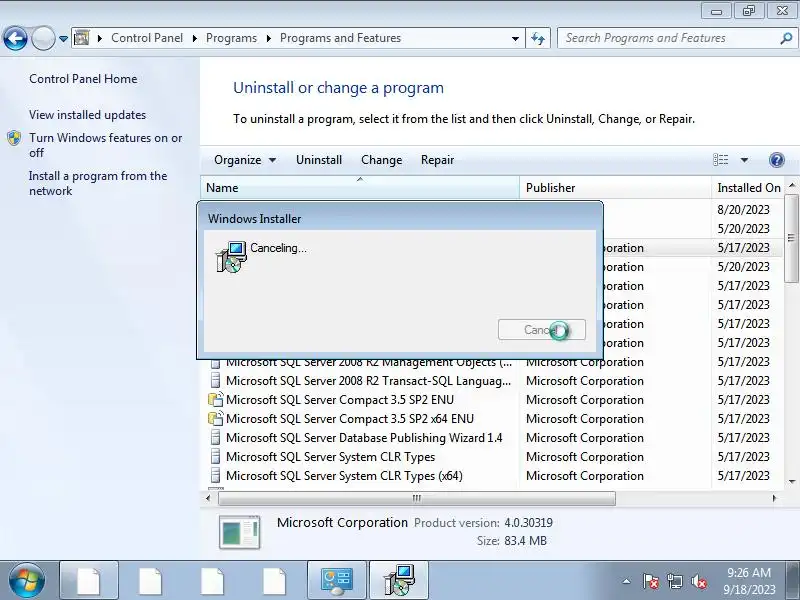Click the Forward navigation arrow
800x600 pixels.
[43, 38]
